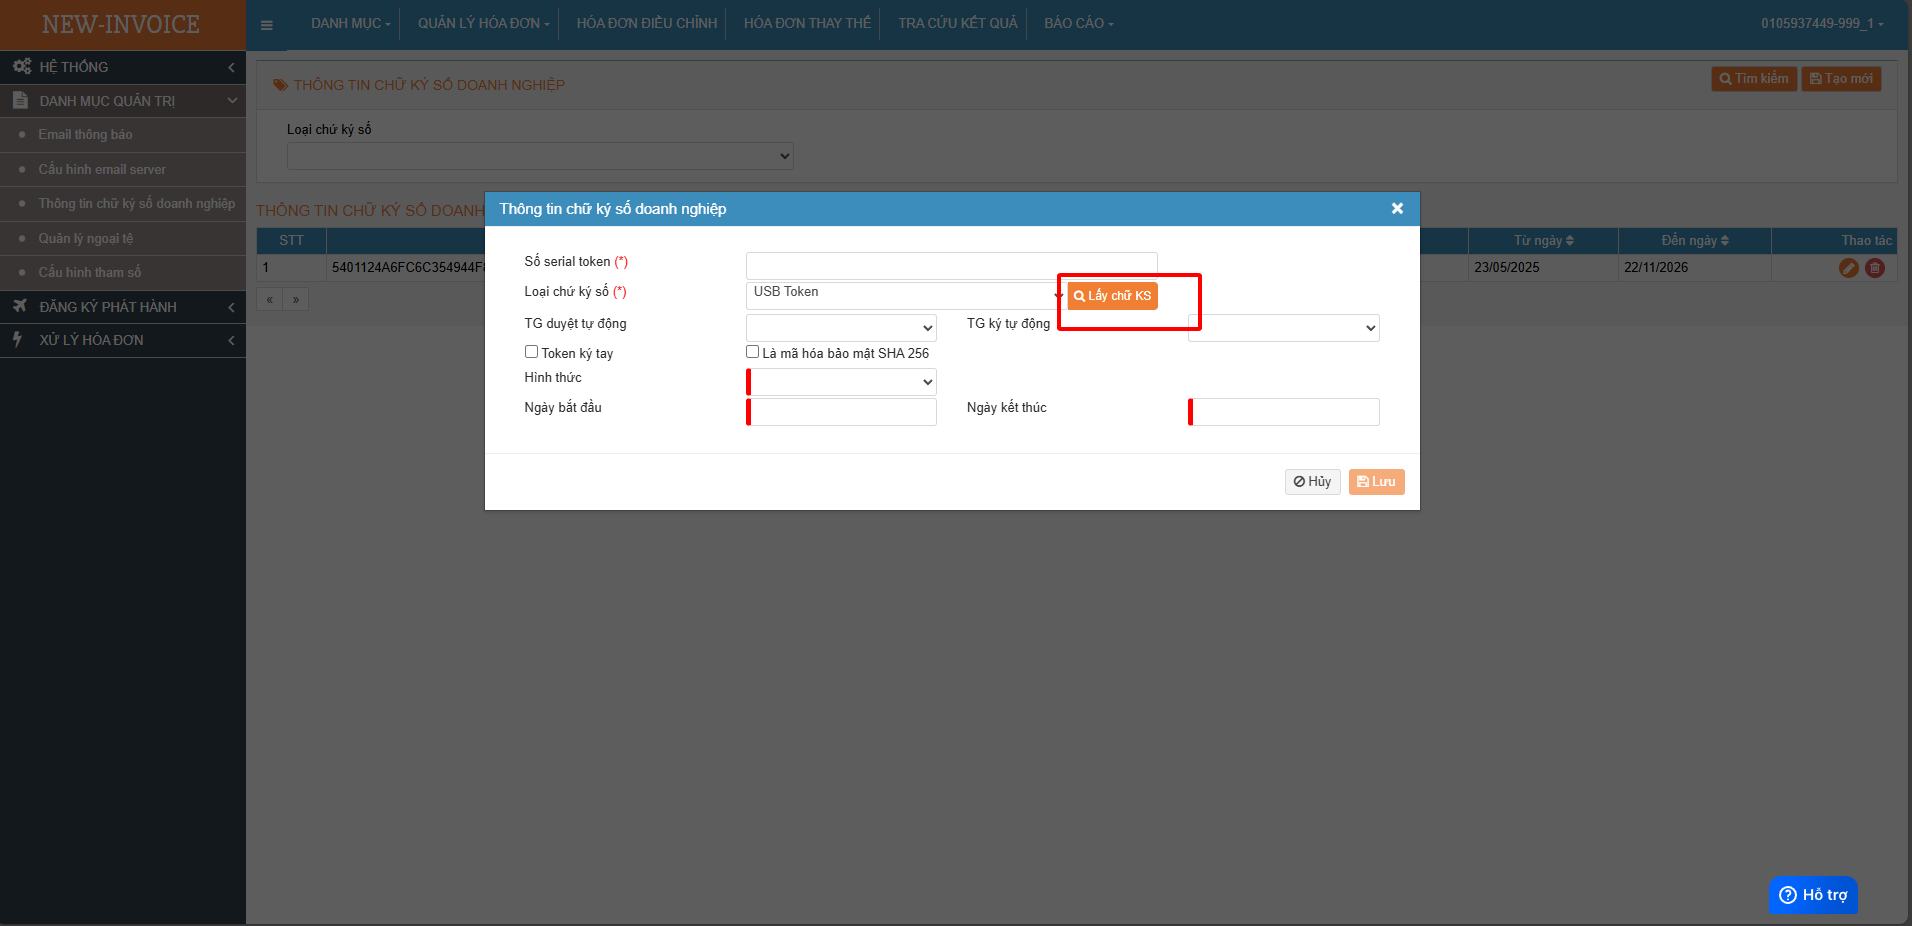Open the HÓA ĐƠN THAY THẾ menu item
This screenshot has width=1912, height=926.
(807, 24)
